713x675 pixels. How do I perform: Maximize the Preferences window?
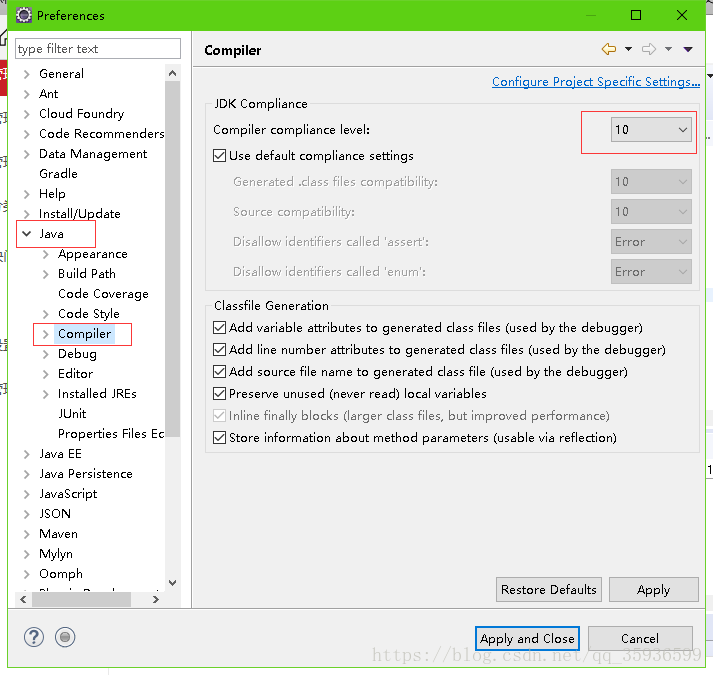tap(636, 15)
